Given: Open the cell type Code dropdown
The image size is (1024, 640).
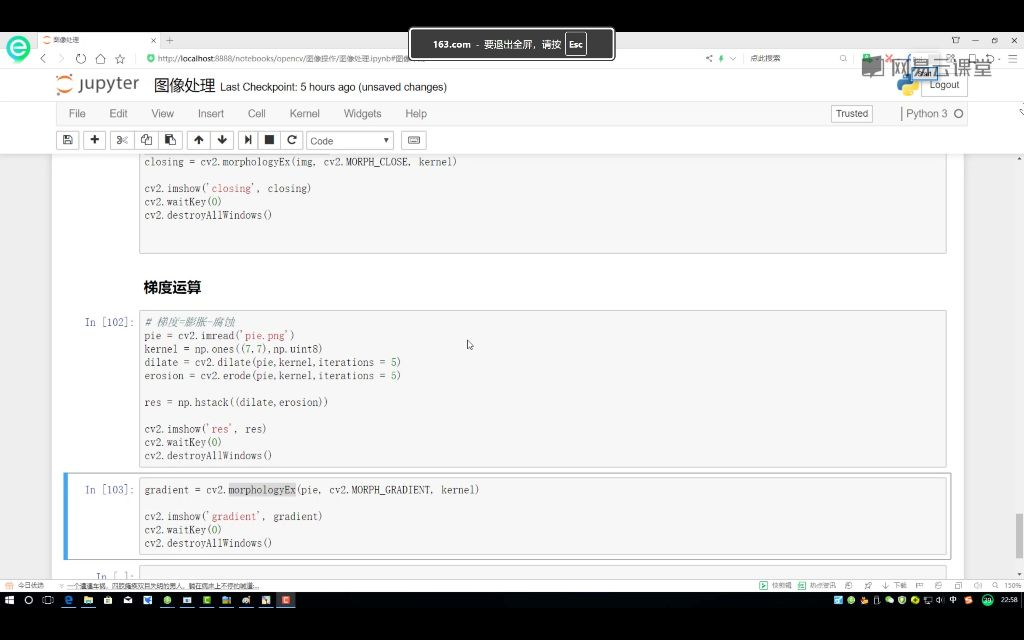Looking at the screenshot, I should [350, 140].
